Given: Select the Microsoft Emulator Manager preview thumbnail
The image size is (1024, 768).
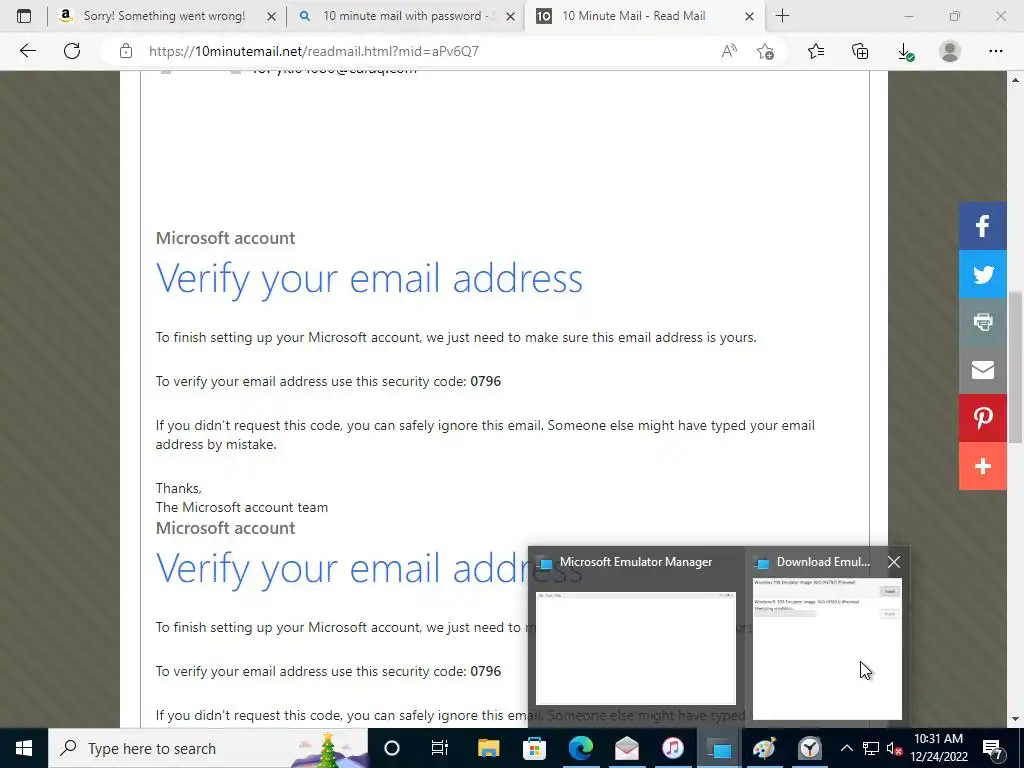Looking at the screenshot, I should [635, 648].
